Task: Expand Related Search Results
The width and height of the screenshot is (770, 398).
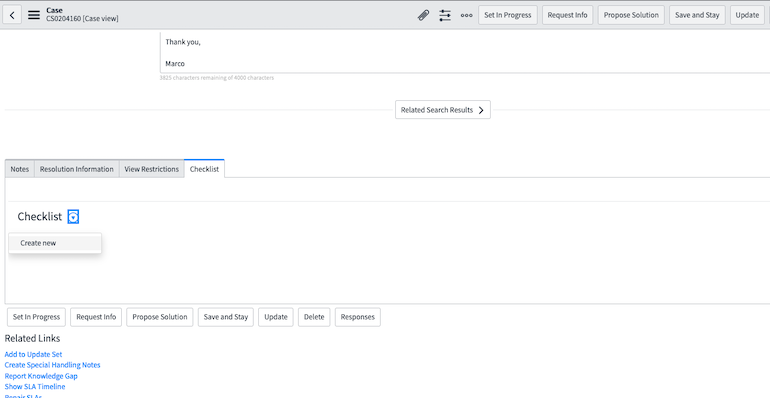Action: point(442,110)
